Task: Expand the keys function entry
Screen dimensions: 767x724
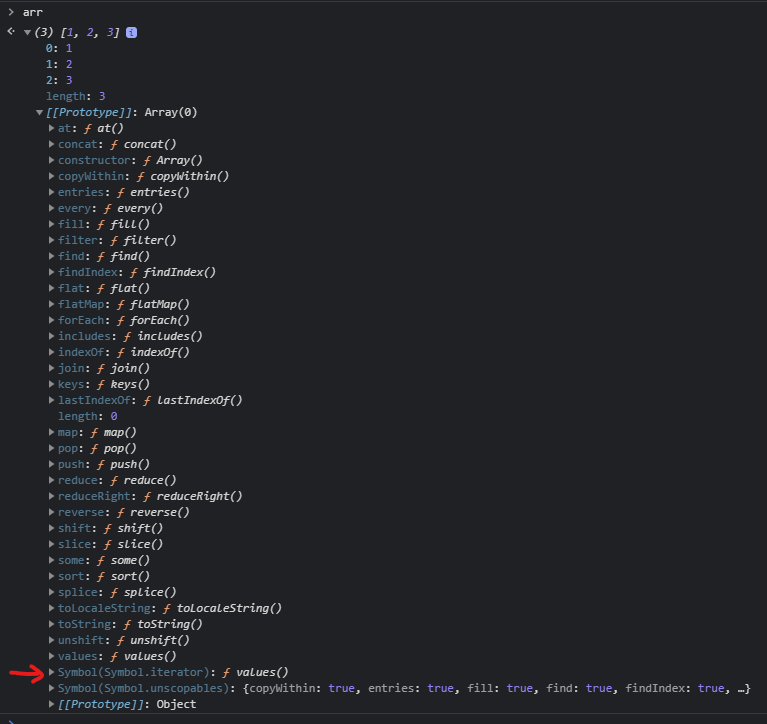Action: tap(51, 385)
